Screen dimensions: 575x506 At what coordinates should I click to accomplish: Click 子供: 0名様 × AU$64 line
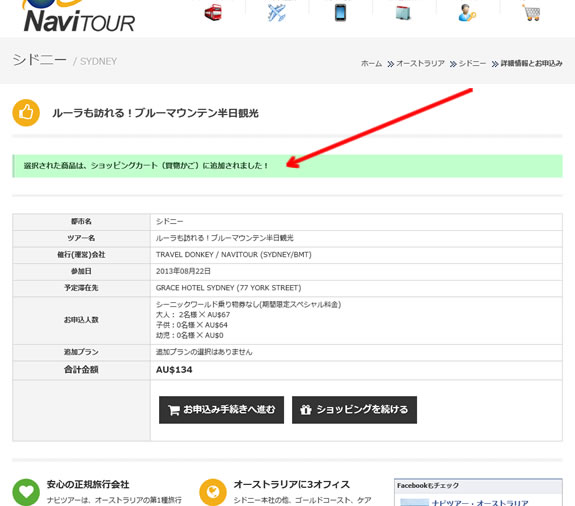click(192, 325)
